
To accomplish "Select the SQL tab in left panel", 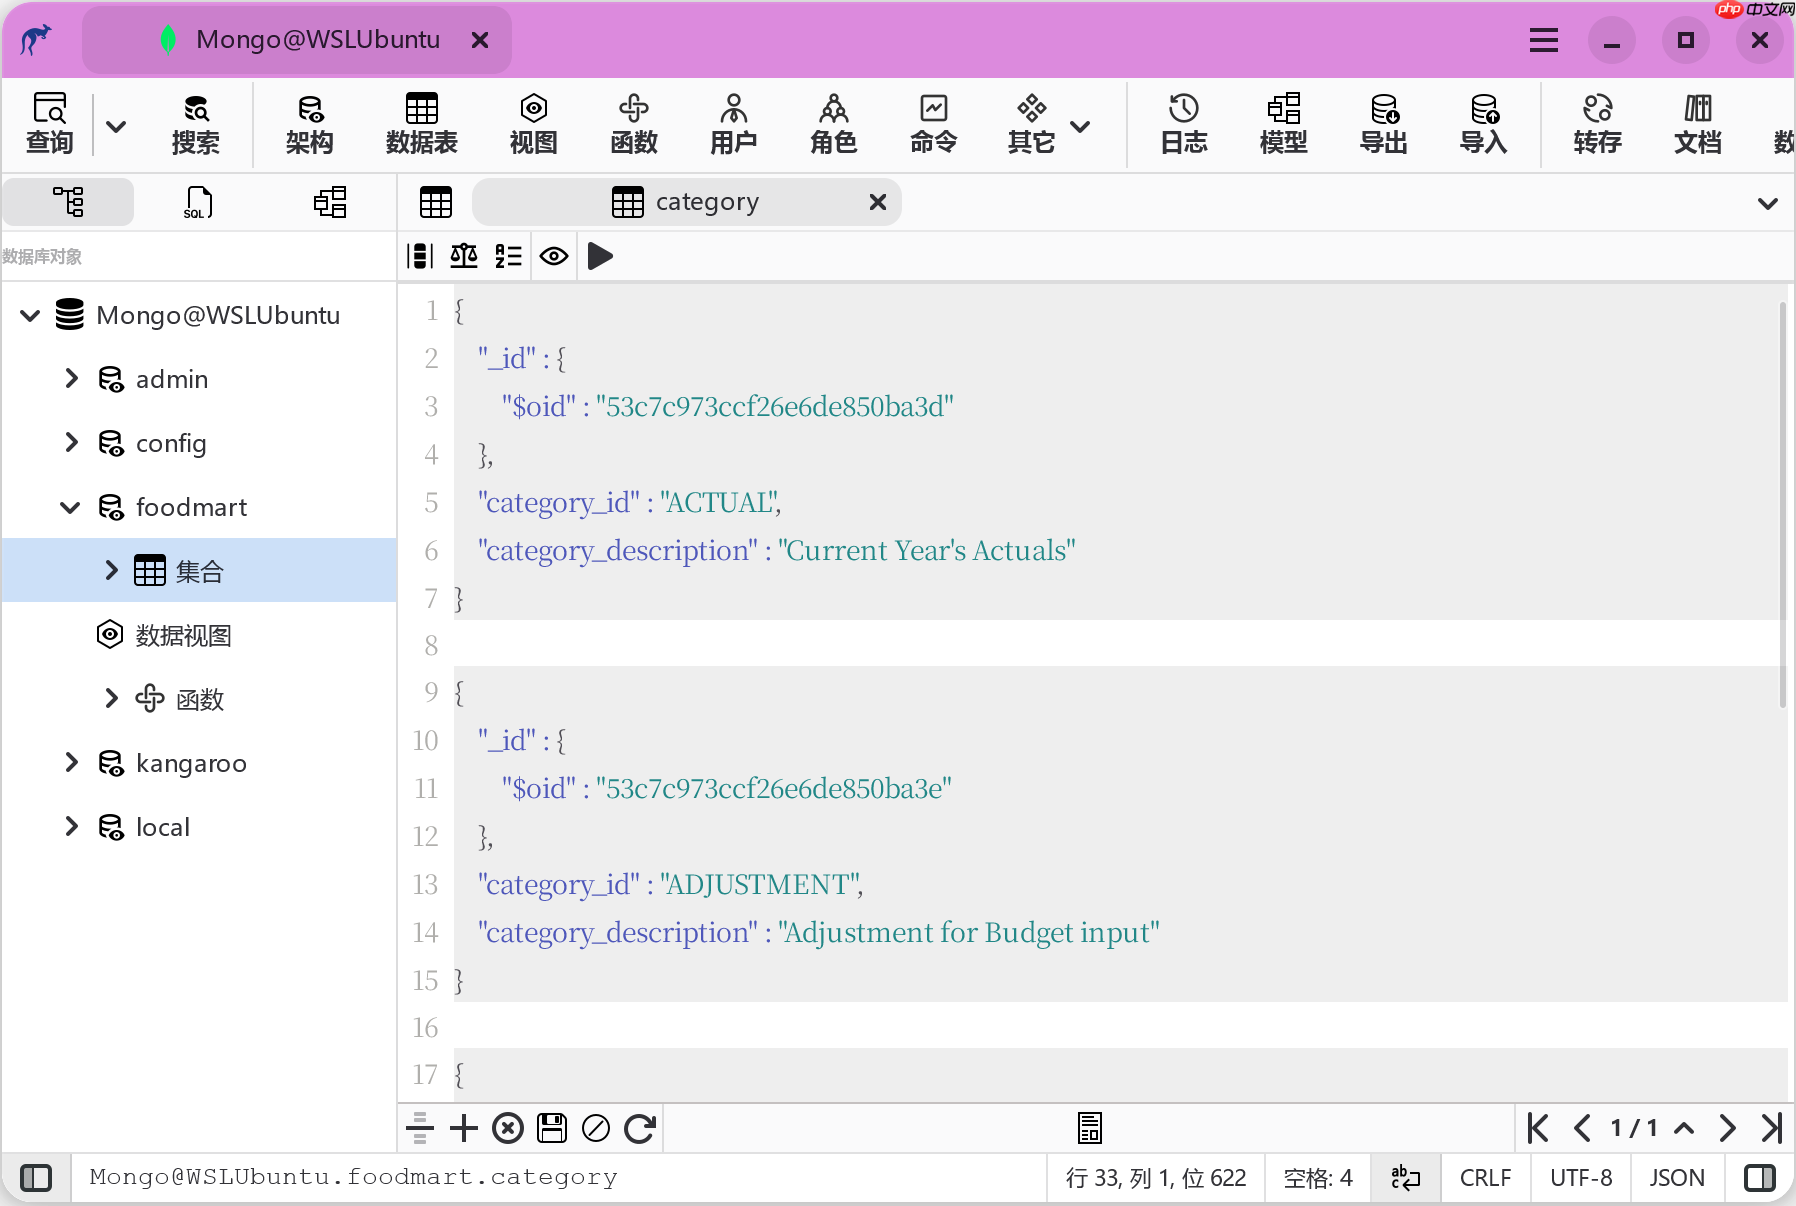I will pyautogui.click(x=198, y=202).
